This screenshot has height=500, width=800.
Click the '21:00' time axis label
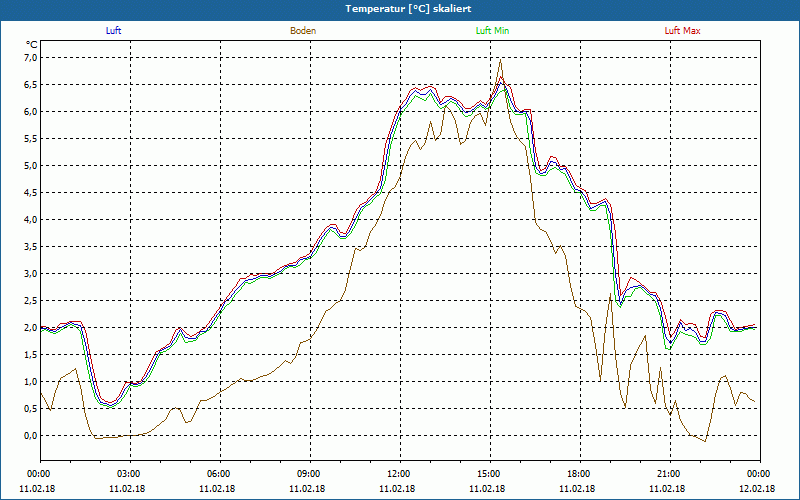point(670,474)
